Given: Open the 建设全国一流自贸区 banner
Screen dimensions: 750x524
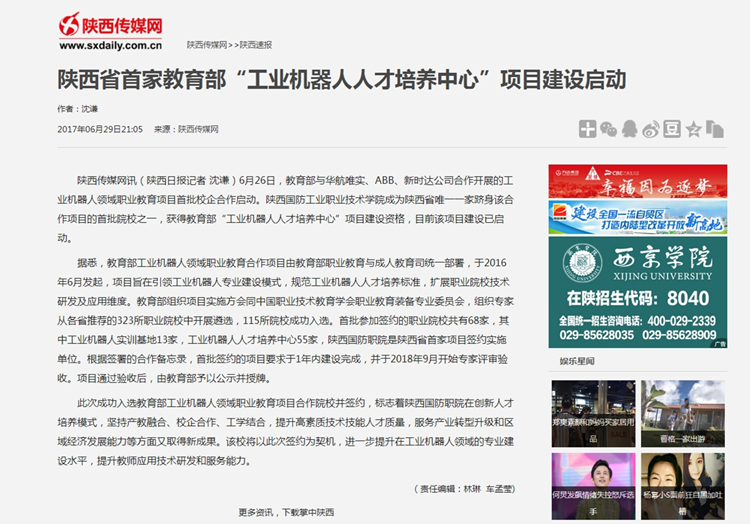Looking at the screenshot, I should [638, 218].
